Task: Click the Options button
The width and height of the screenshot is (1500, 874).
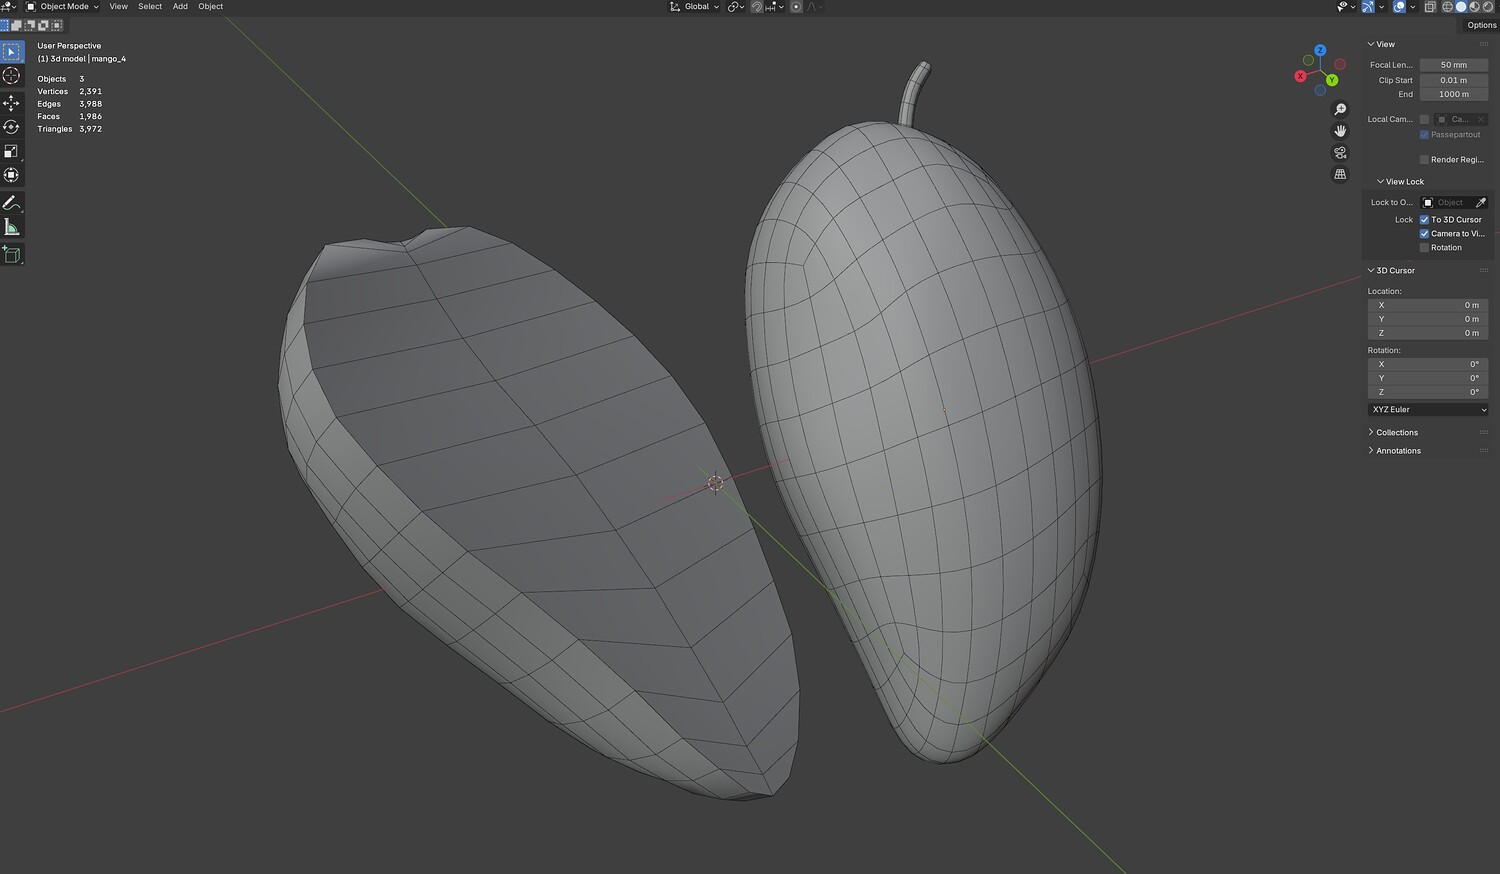Action: pyautogui.click(x=1482, y=25)
